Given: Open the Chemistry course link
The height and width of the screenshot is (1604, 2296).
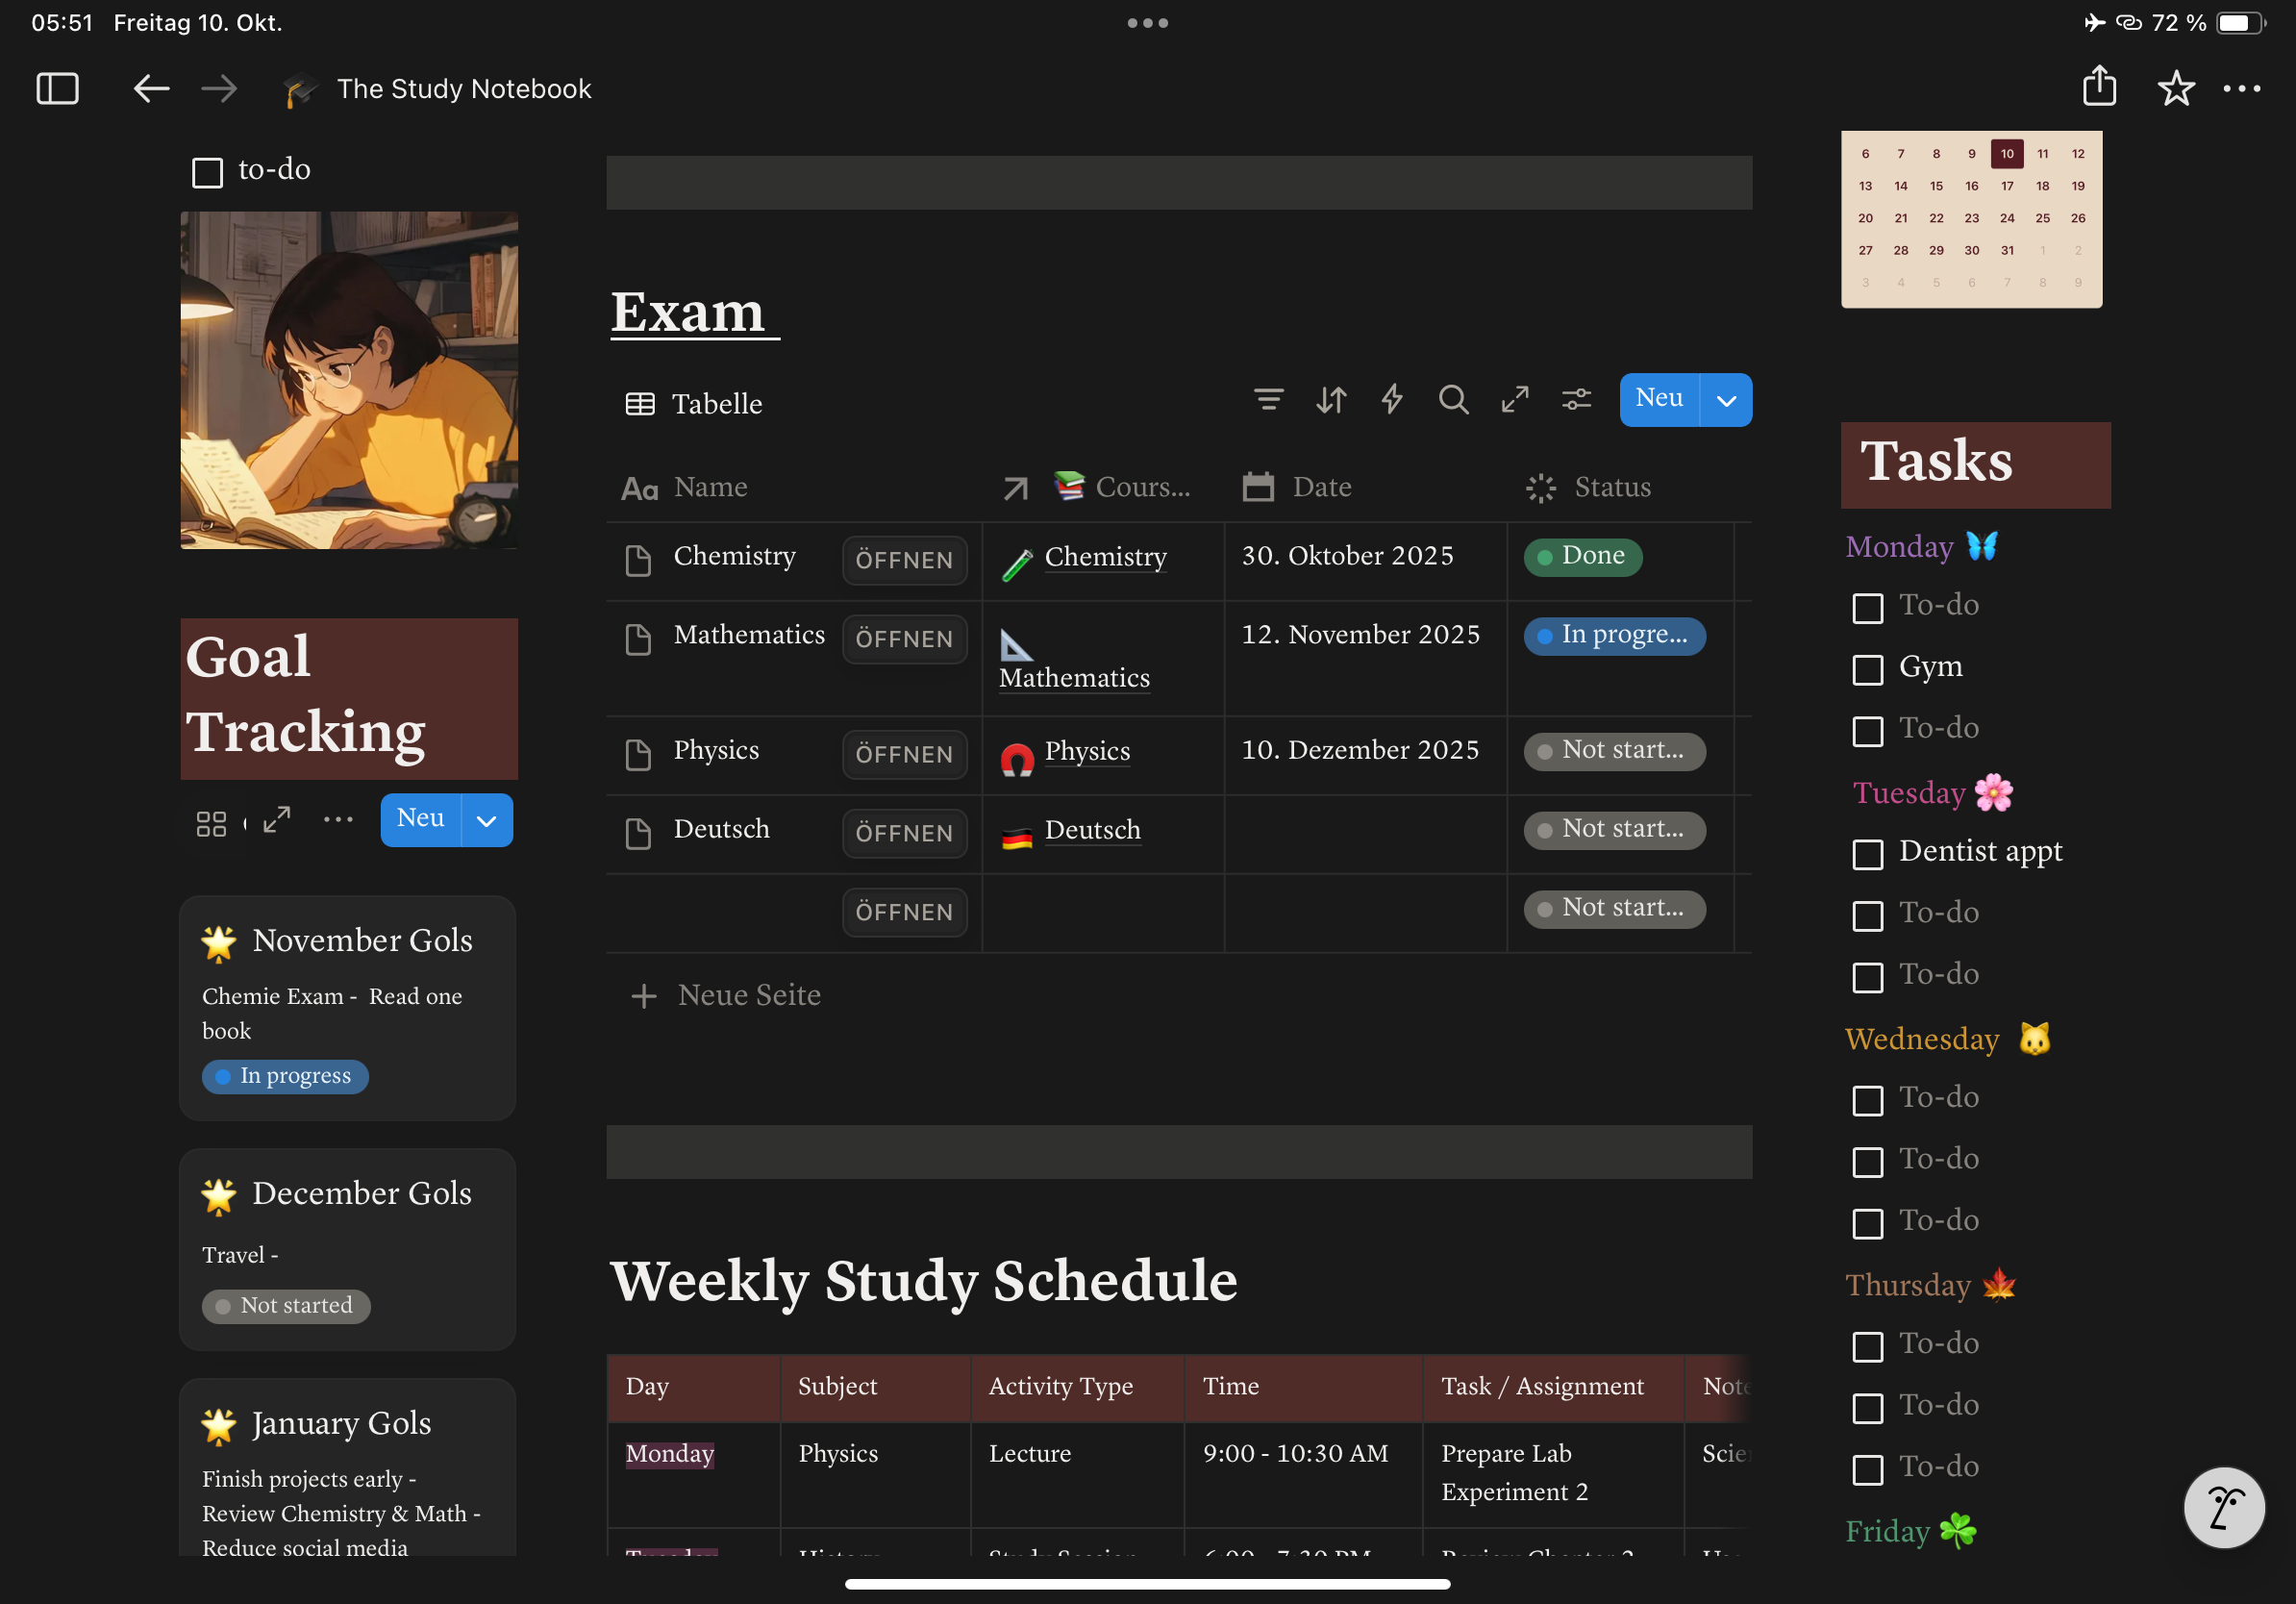Looking at the screenshot, I should [x=1105, y=557].
